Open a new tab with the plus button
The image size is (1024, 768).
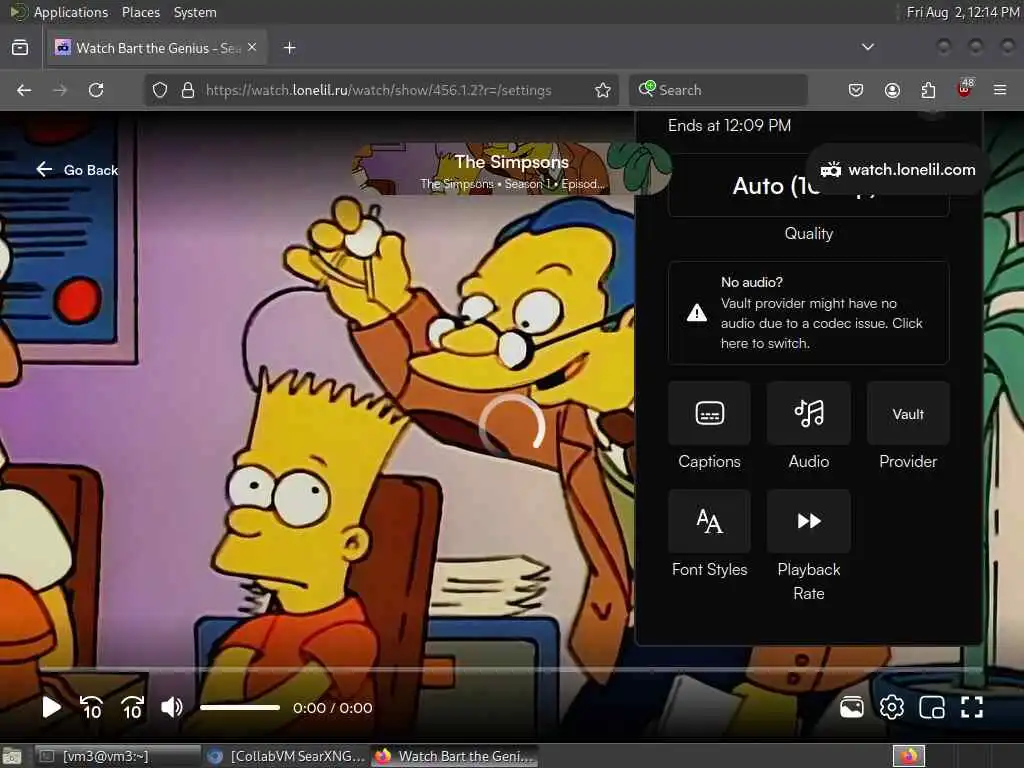pyautogui.click(x=290, y=48)
